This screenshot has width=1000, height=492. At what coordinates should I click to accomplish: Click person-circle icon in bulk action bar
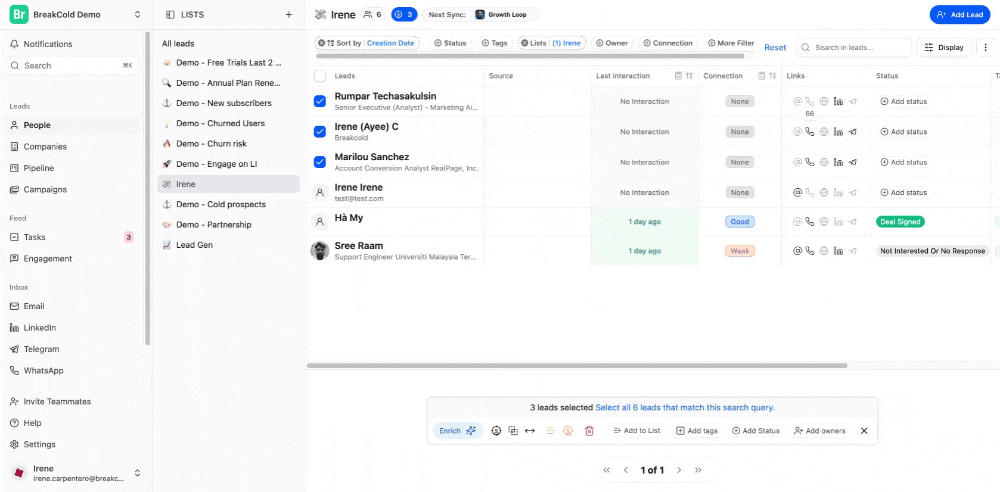496,431
